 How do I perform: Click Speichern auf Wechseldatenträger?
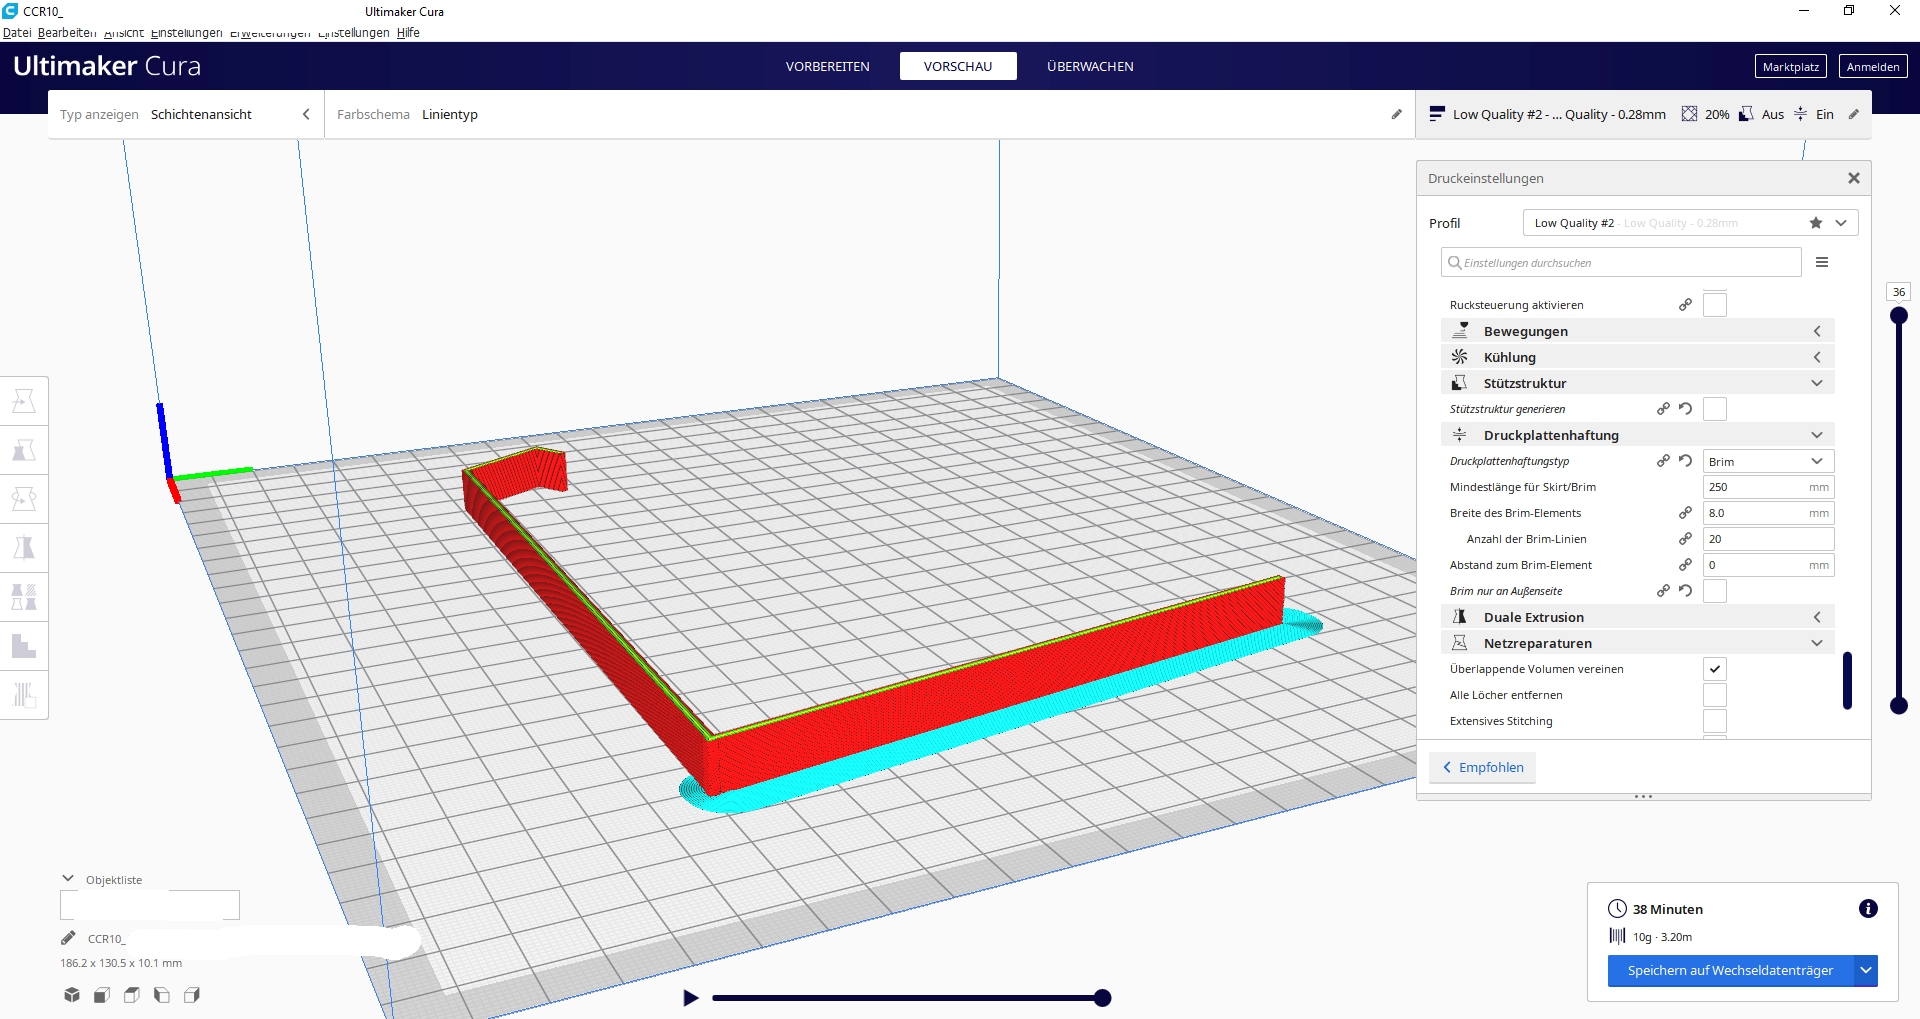coord(1729,970)
